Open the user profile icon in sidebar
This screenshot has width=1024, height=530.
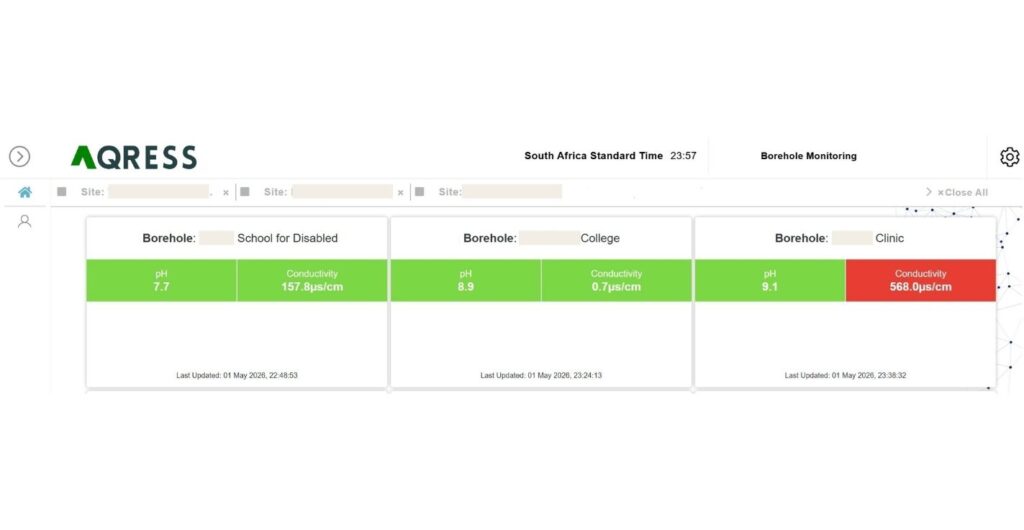[x=24, y=221]
